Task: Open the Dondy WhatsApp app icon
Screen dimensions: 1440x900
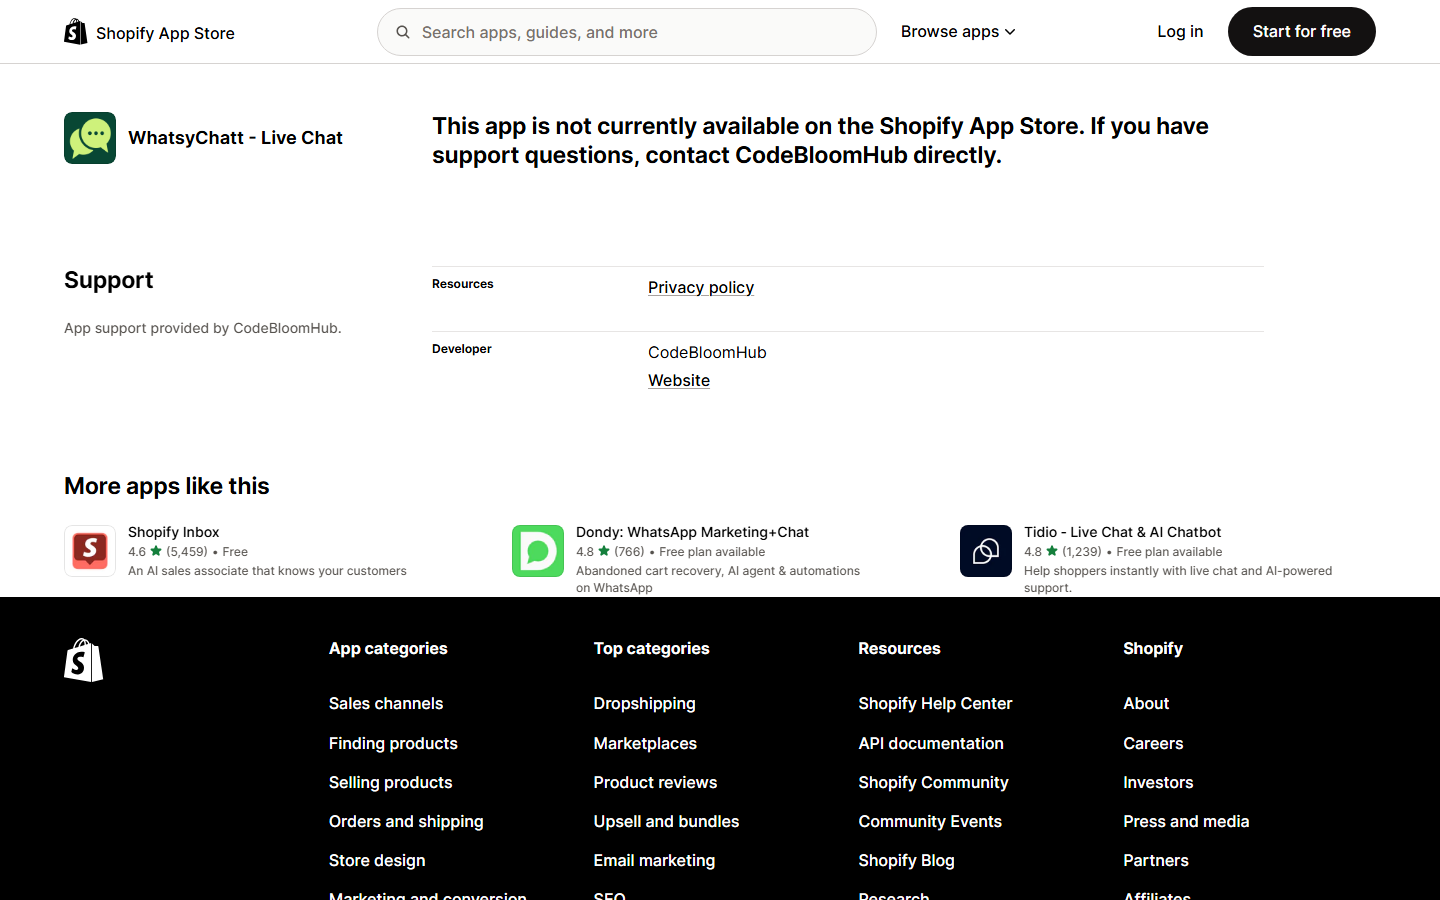Action: click(538, 551)
